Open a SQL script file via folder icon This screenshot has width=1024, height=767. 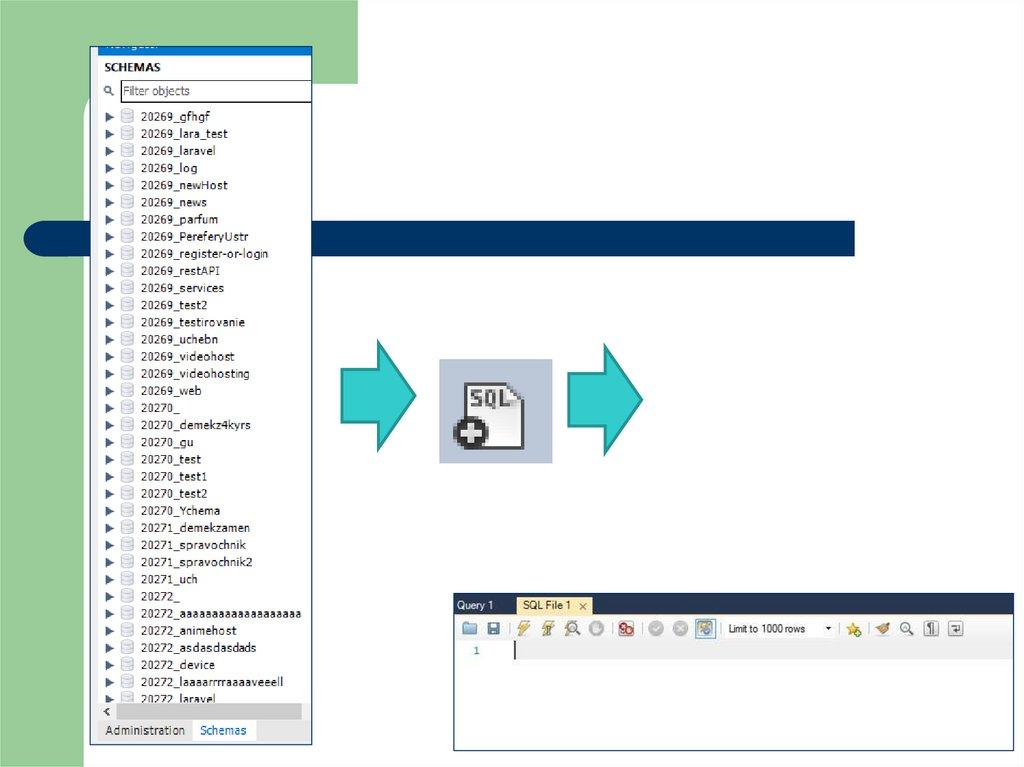point(470,629)
